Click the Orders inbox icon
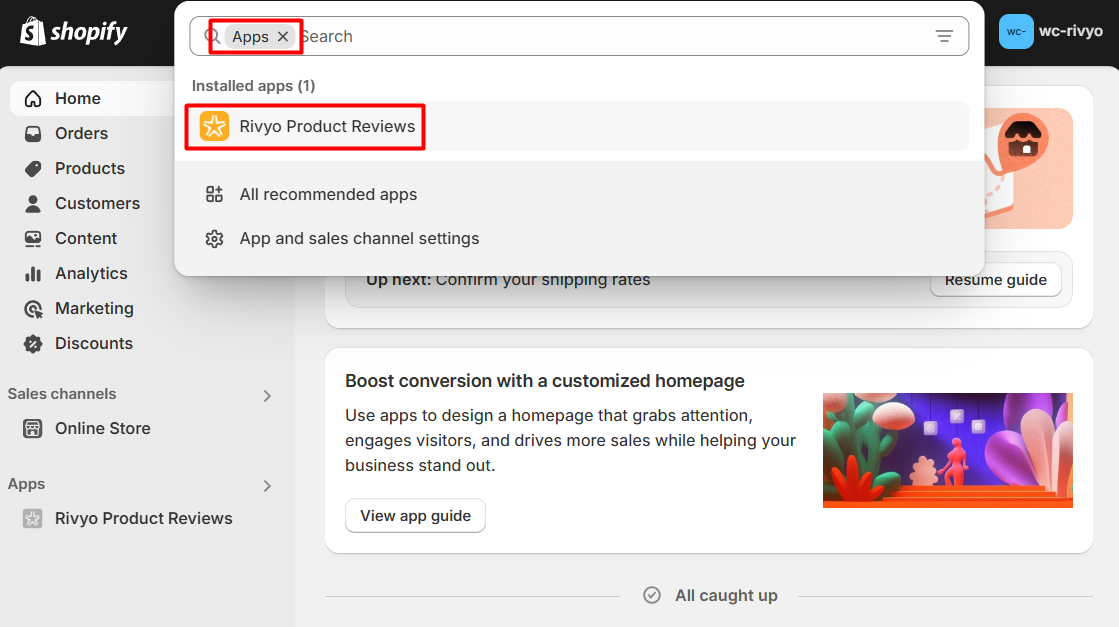This screenshot has height=627, width=1119. tap(33, 133)
